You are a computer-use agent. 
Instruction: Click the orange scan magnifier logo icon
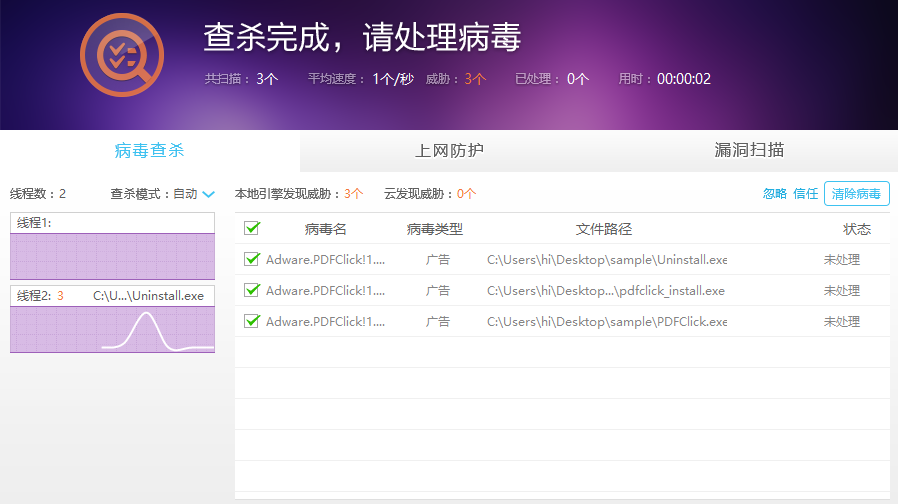coord(121,55)
